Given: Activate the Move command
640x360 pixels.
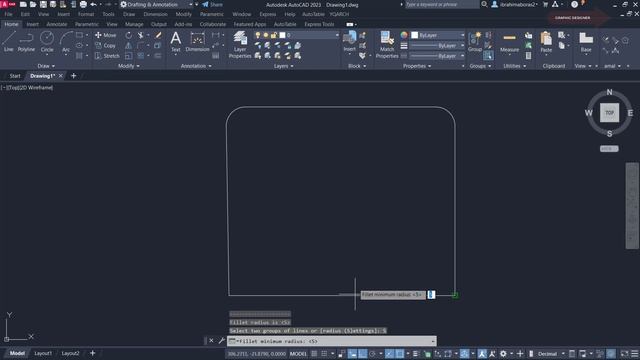Looking at the screenshot, I should point(106,35).
